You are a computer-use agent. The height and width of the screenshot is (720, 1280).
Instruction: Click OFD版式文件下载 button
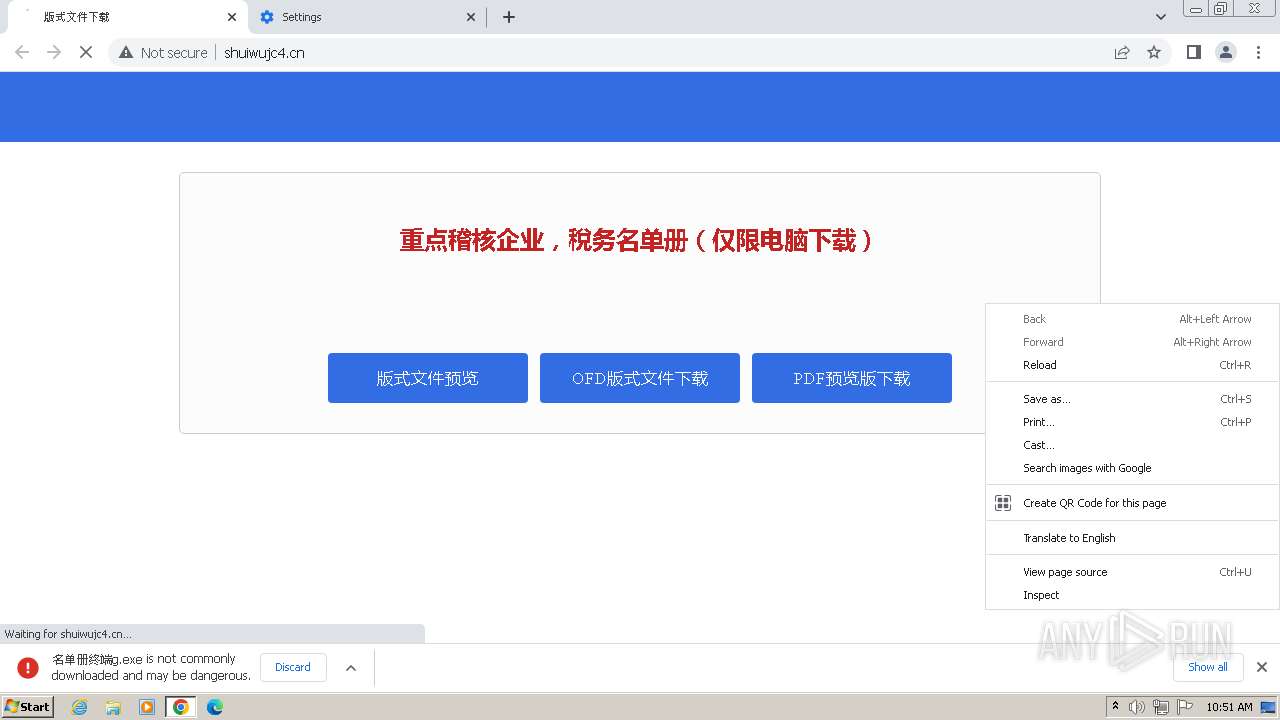(x=640, y=378)
